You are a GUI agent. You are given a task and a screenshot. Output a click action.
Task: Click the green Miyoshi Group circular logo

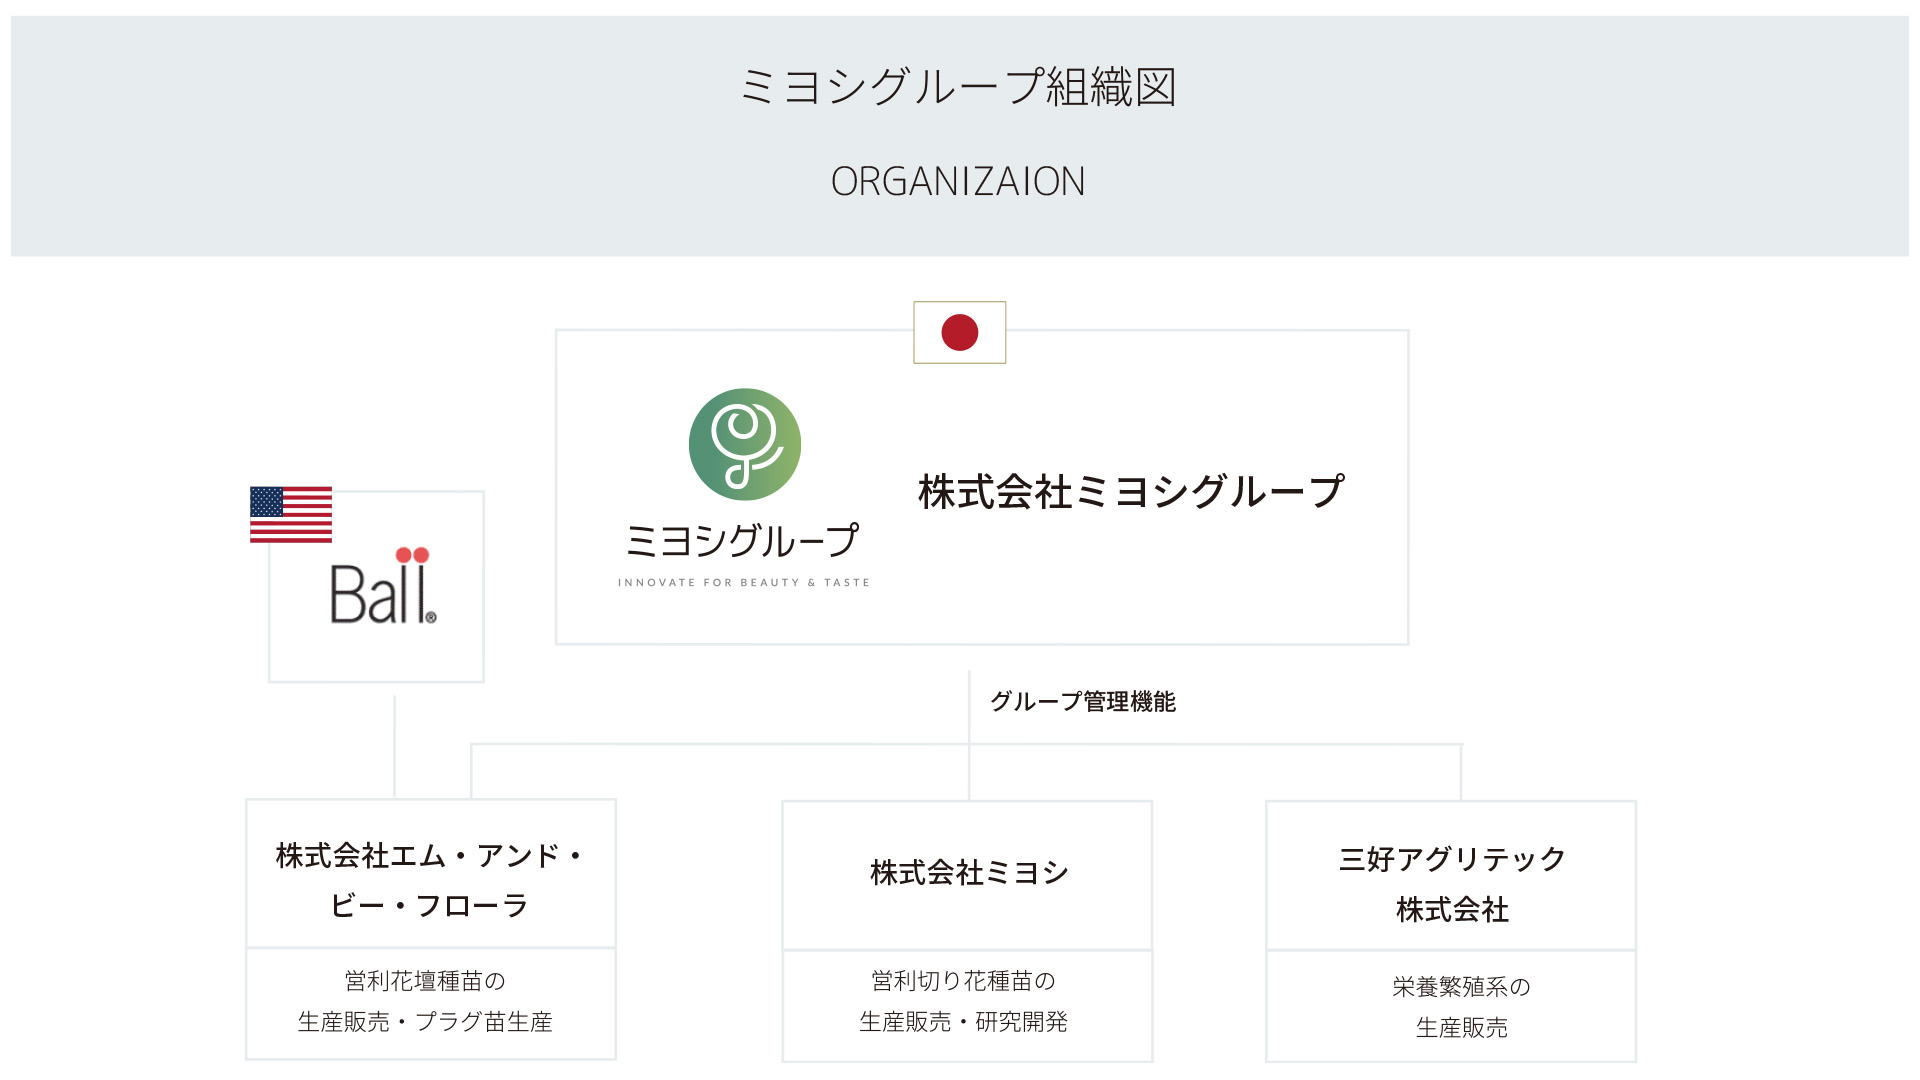pos(745,444)
